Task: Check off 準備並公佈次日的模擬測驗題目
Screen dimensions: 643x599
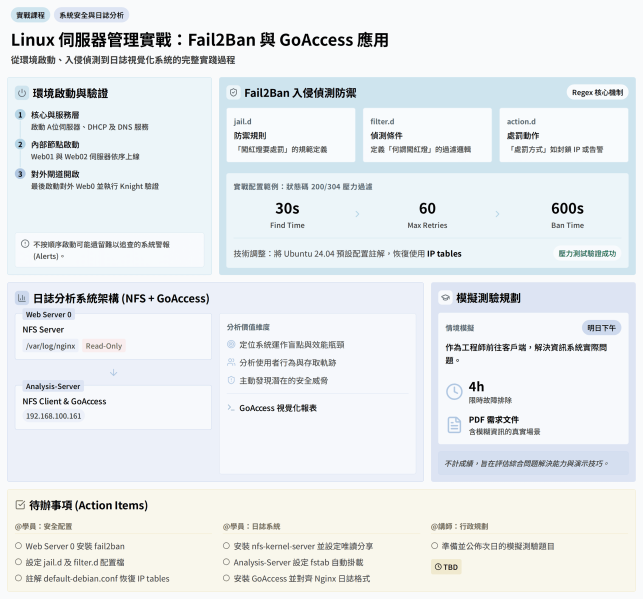Action: (435, 546)
